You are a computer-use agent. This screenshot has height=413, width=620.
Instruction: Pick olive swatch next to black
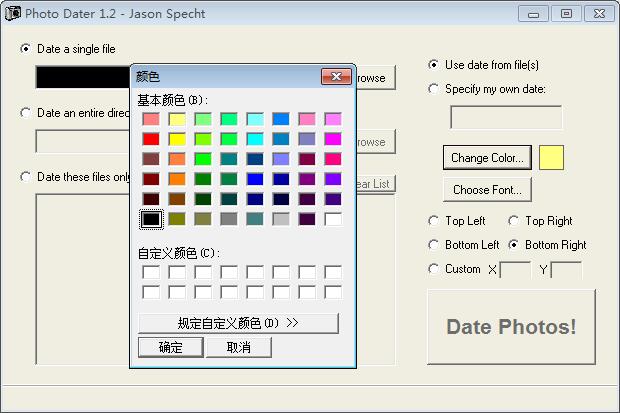(x=177, y=219)
